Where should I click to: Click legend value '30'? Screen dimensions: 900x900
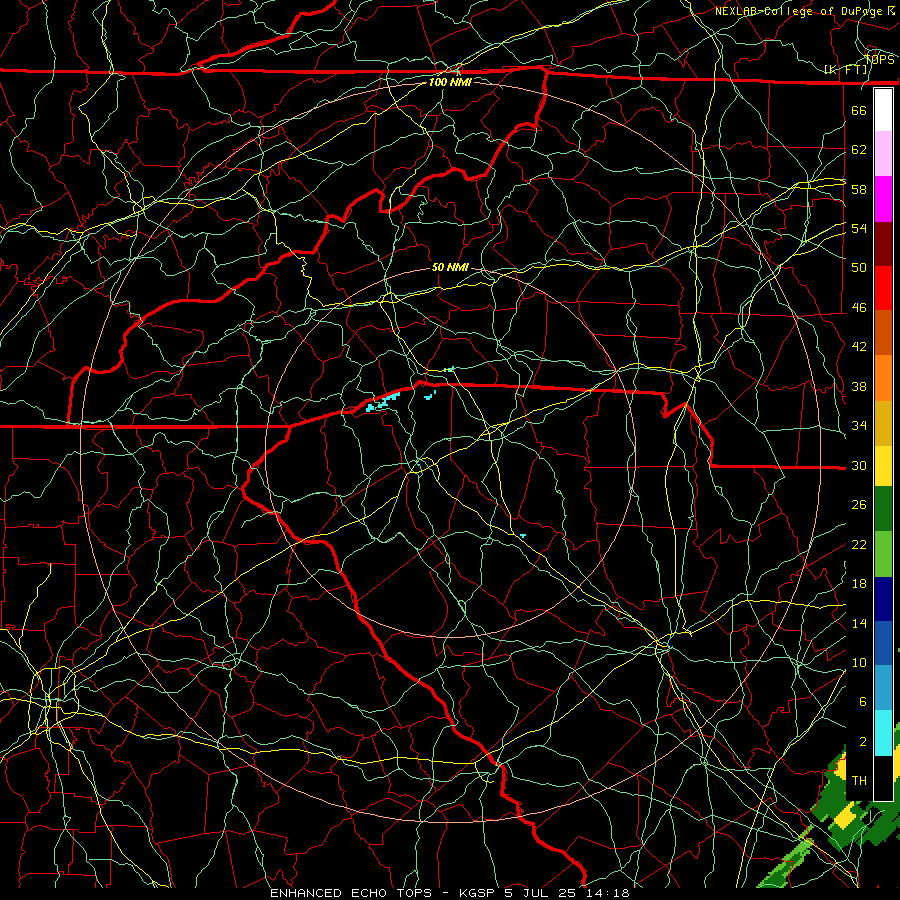click(859, 465)
